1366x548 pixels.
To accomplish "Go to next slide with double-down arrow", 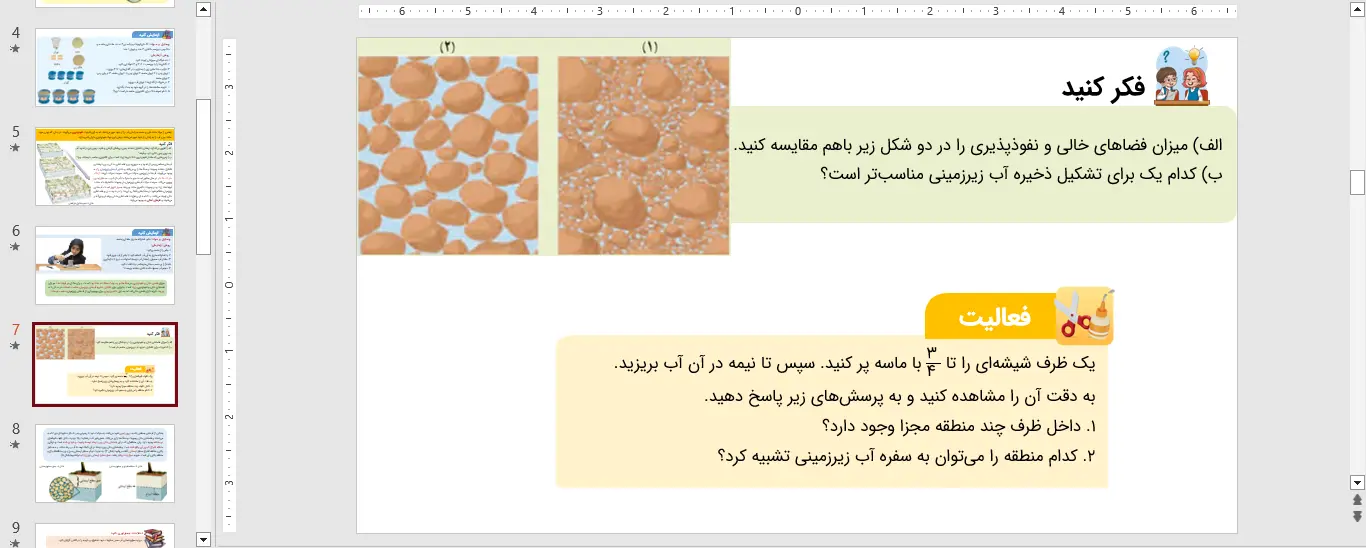I will tap(1357, 516).
